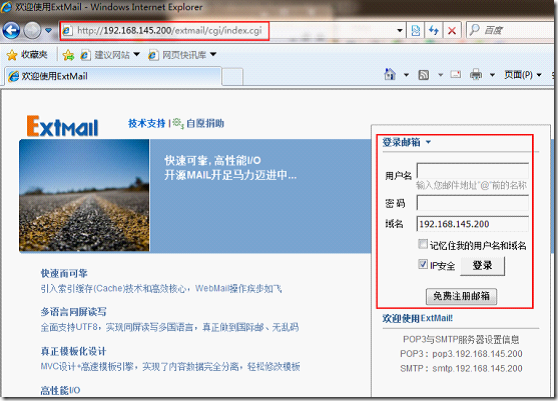Click the Read Mail envelope icon
This screenshot has height=401, width=558.
pyautogui.click(x=456, y=75)
